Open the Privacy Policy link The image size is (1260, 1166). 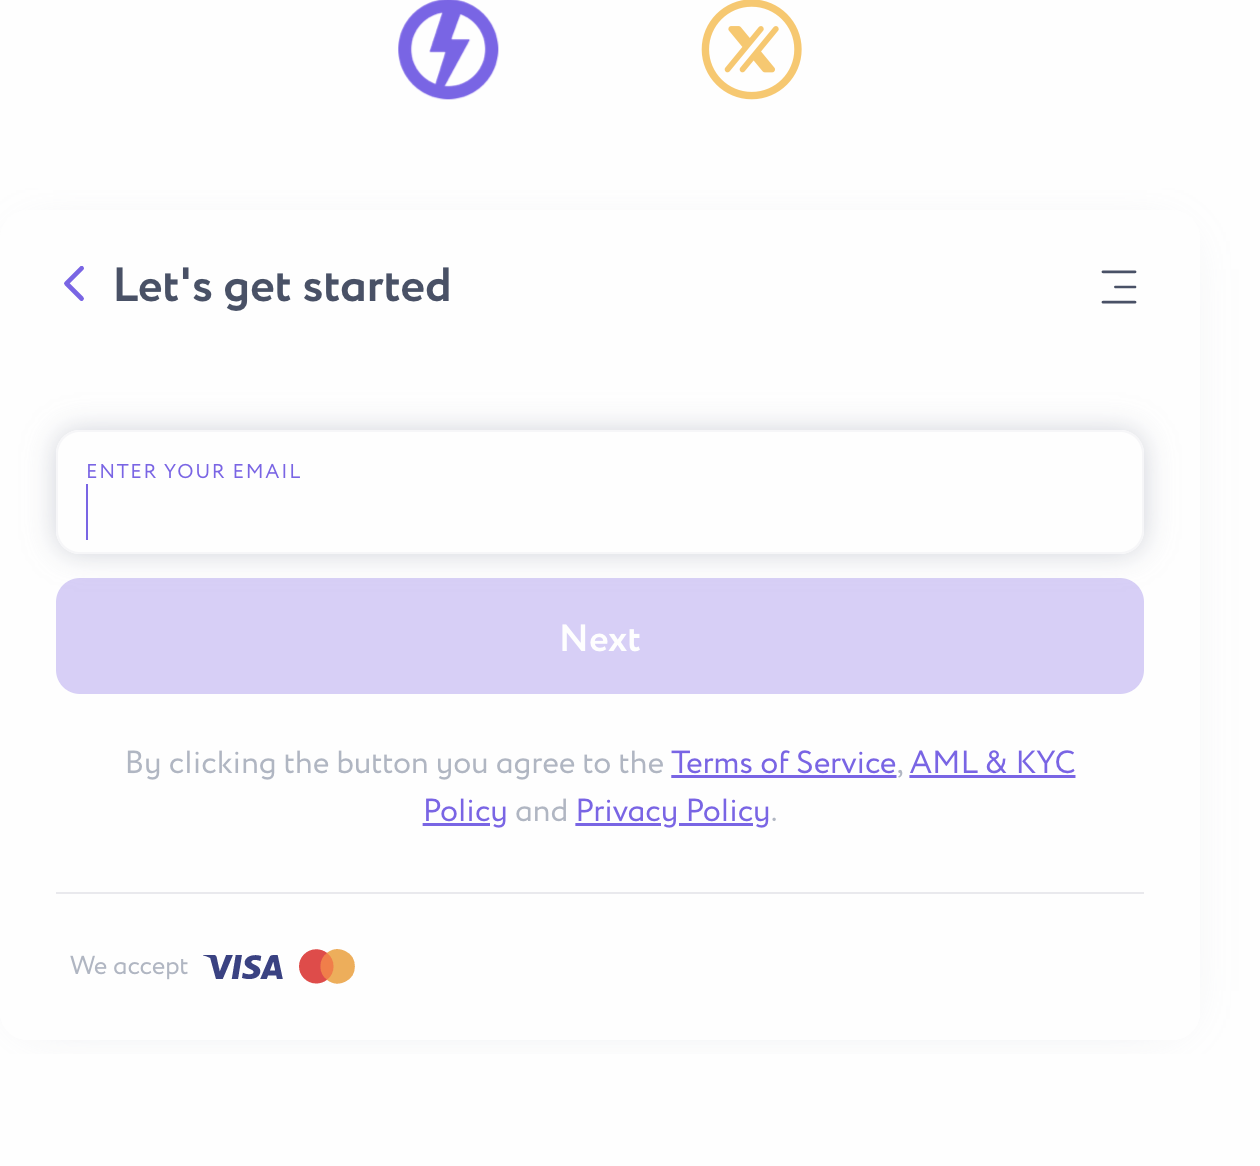point(672,811)
